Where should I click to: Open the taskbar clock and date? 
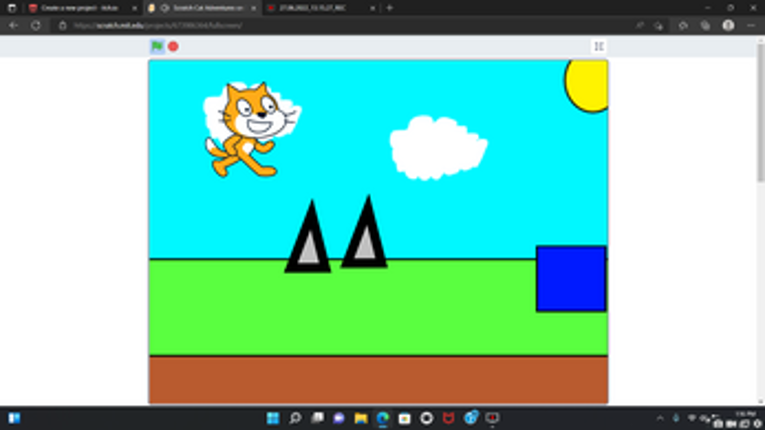pos(745,414)
